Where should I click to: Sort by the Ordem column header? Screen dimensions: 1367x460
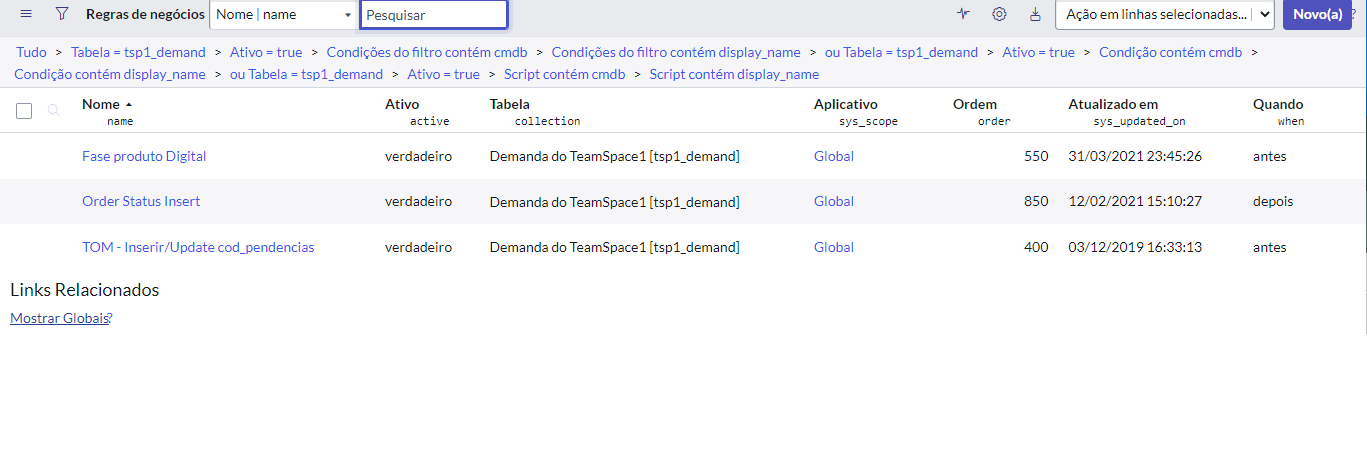(975, 104)
